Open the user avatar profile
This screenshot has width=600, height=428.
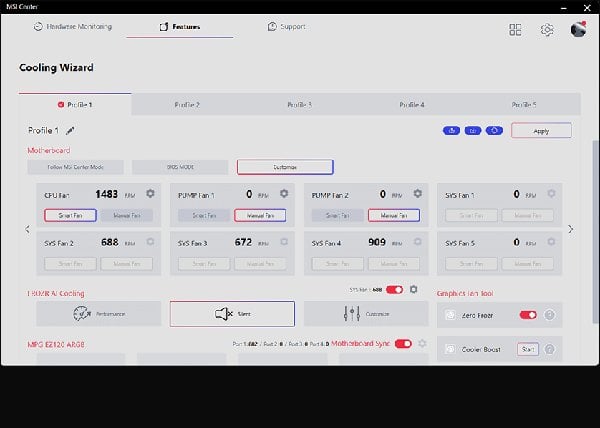578,29
